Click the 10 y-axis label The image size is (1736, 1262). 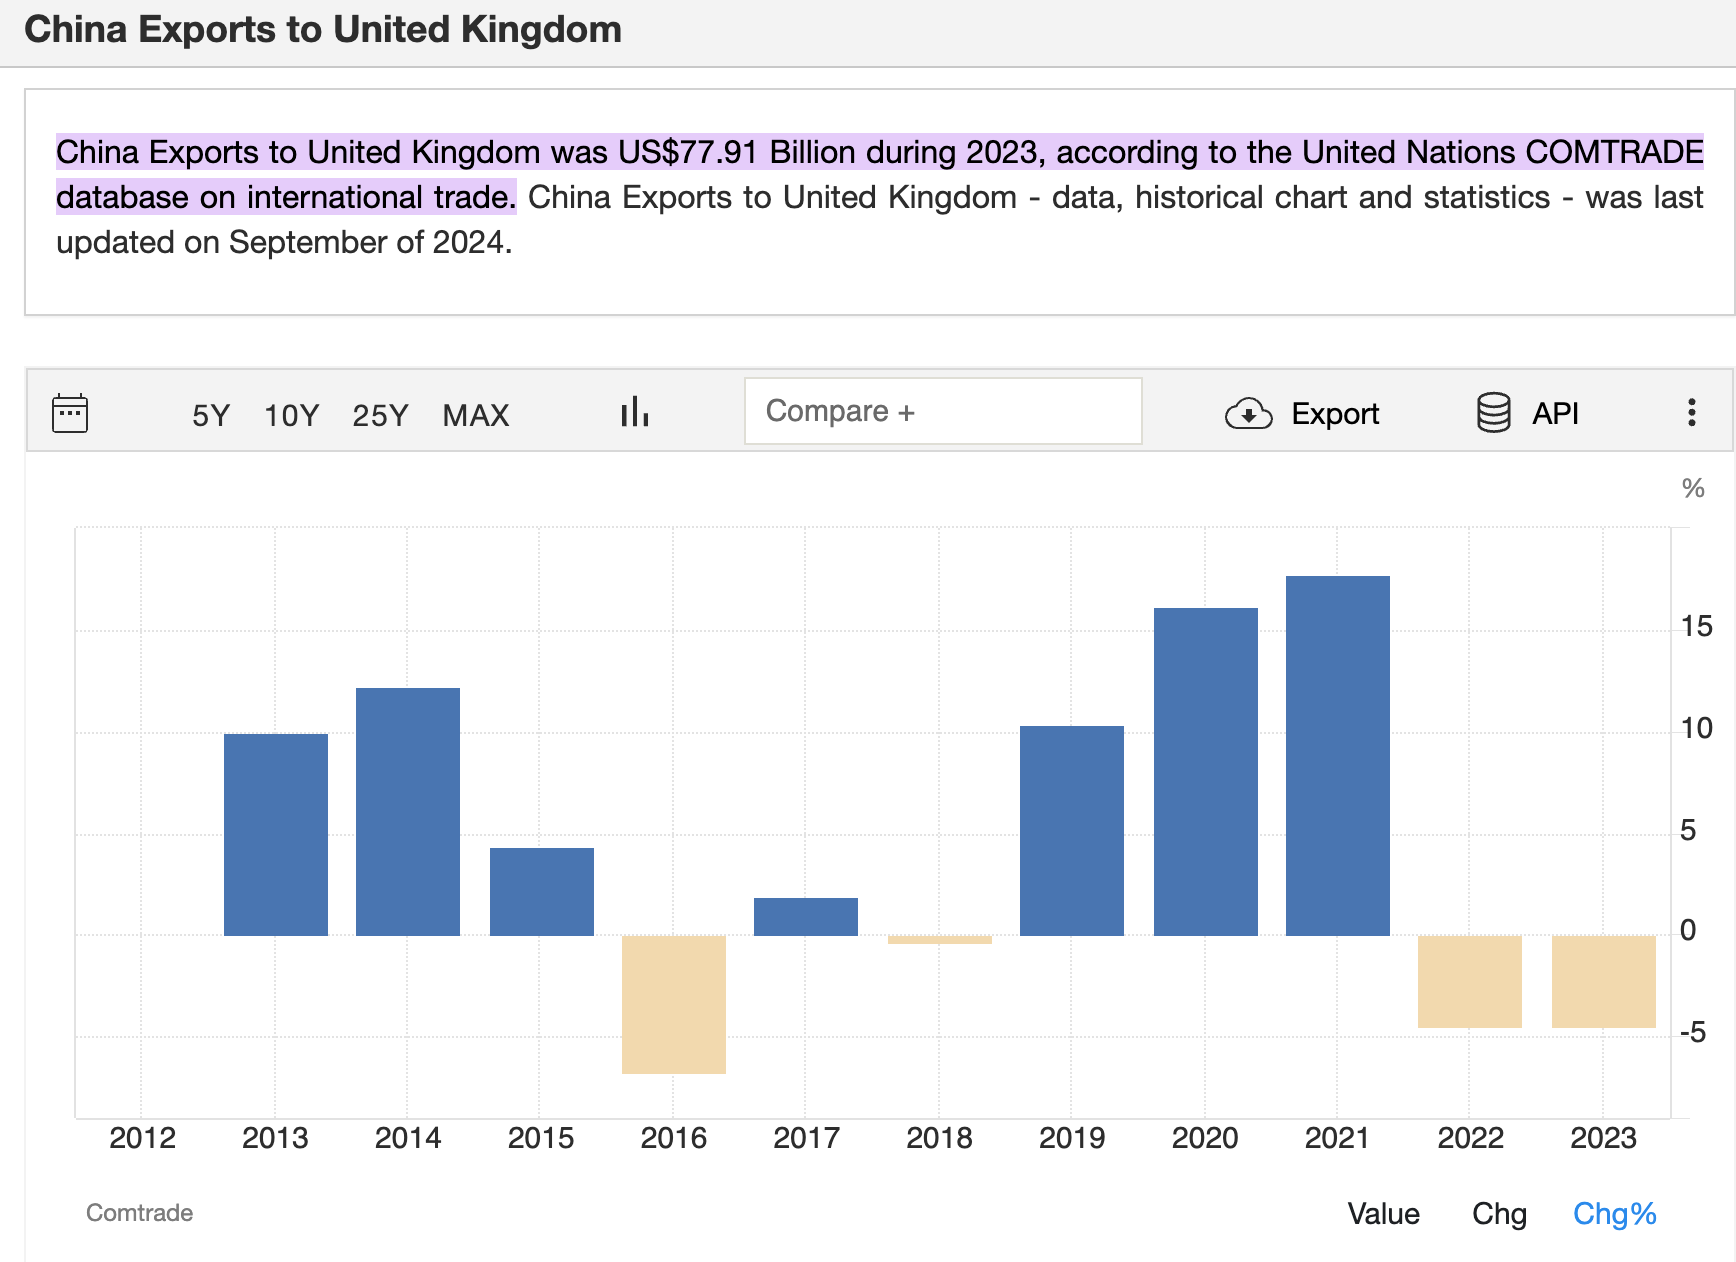1696,729
